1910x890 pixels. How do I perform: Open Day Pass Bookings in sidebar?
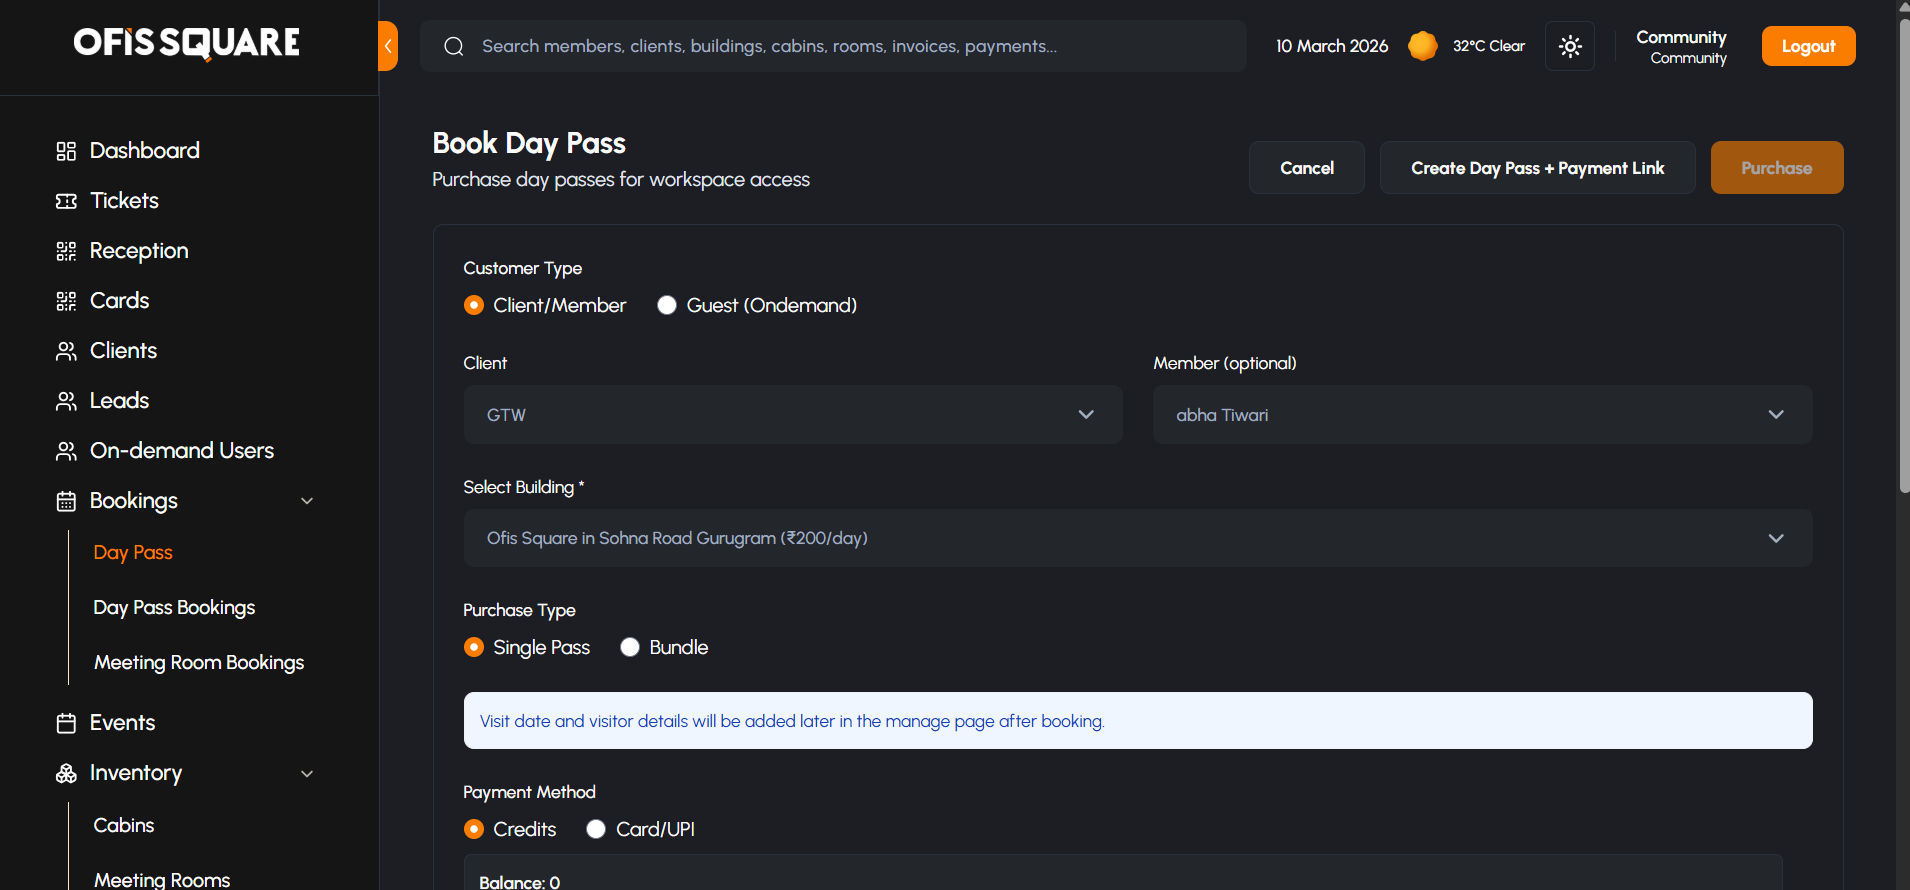(x=174, y=608)
